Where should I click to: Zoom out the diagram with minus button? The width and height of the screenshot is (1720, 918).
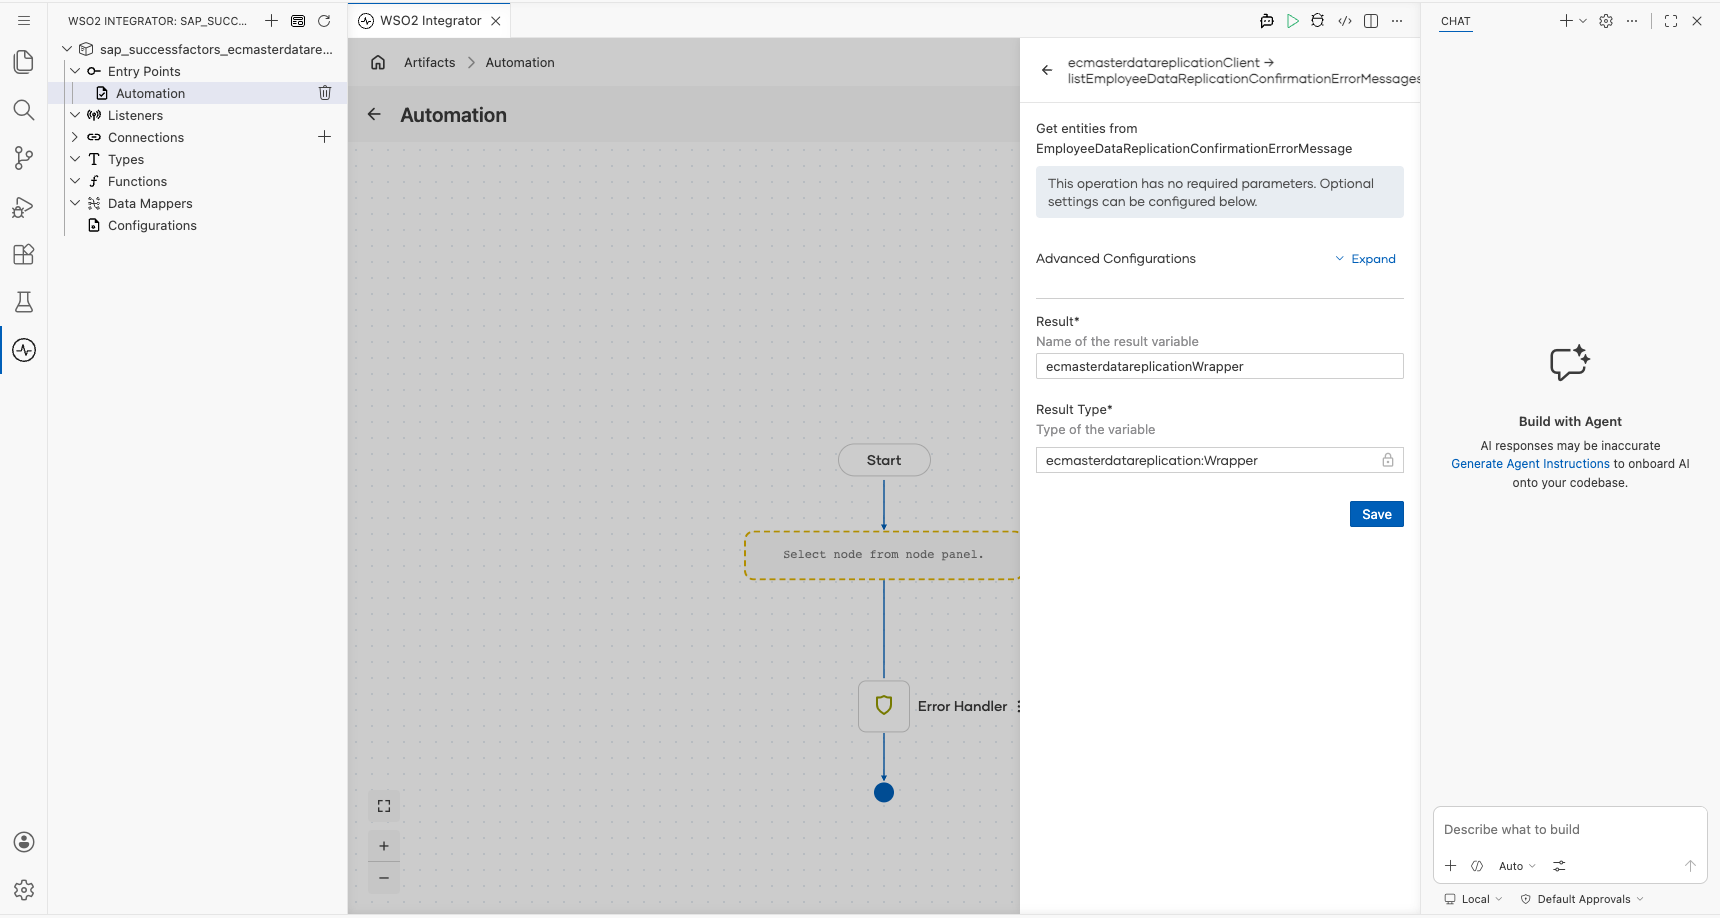(384, 878)
